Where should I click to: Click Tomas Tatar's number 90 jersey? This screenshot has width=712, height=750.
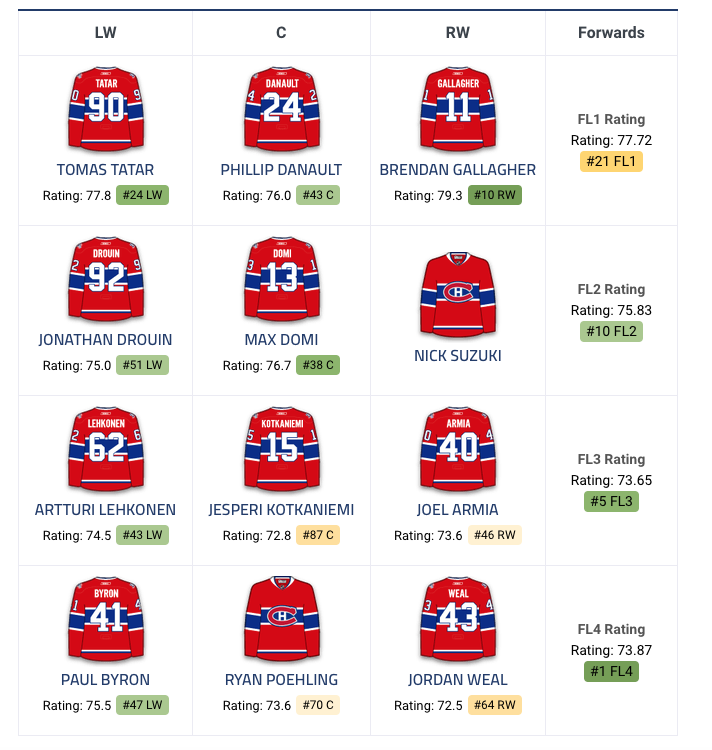pyautogui.click(x=105, y=107)
